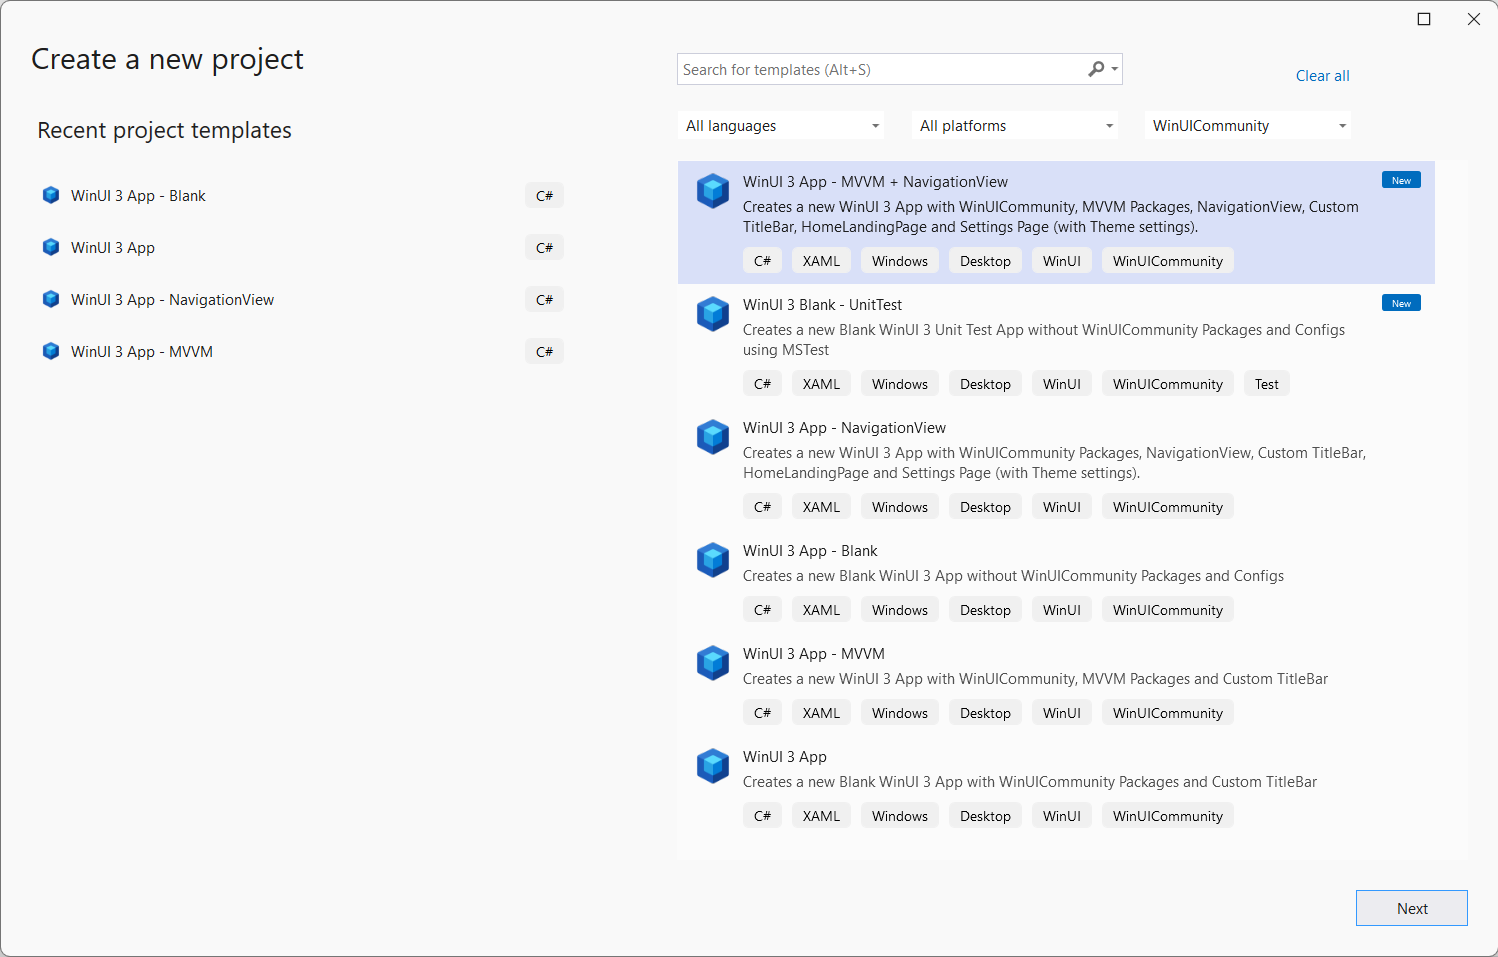Click the Test tag on UnitTest template
1498x957 pixels.
(x=1266, y=384)
